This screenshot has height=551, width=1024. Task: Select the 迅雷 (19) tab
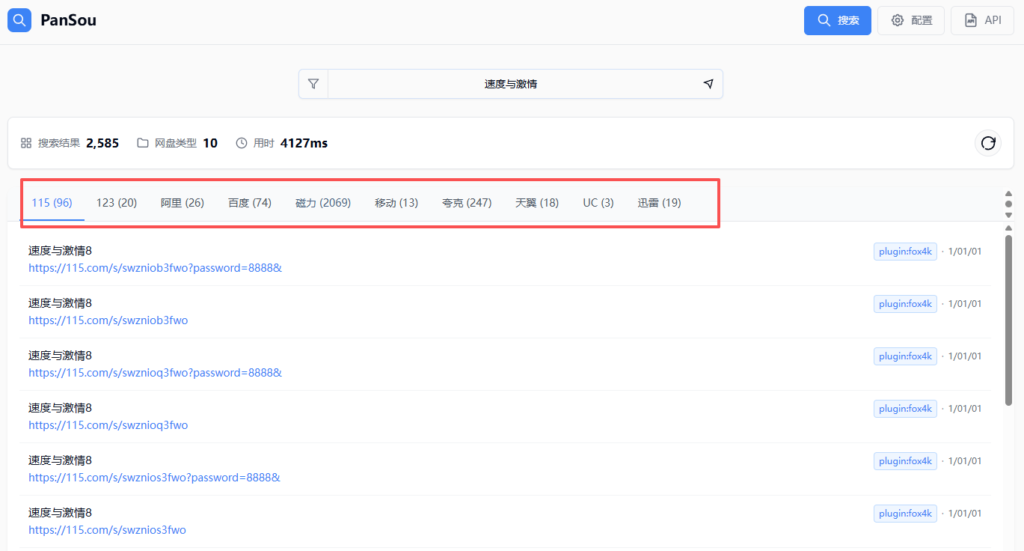point(659,203)
